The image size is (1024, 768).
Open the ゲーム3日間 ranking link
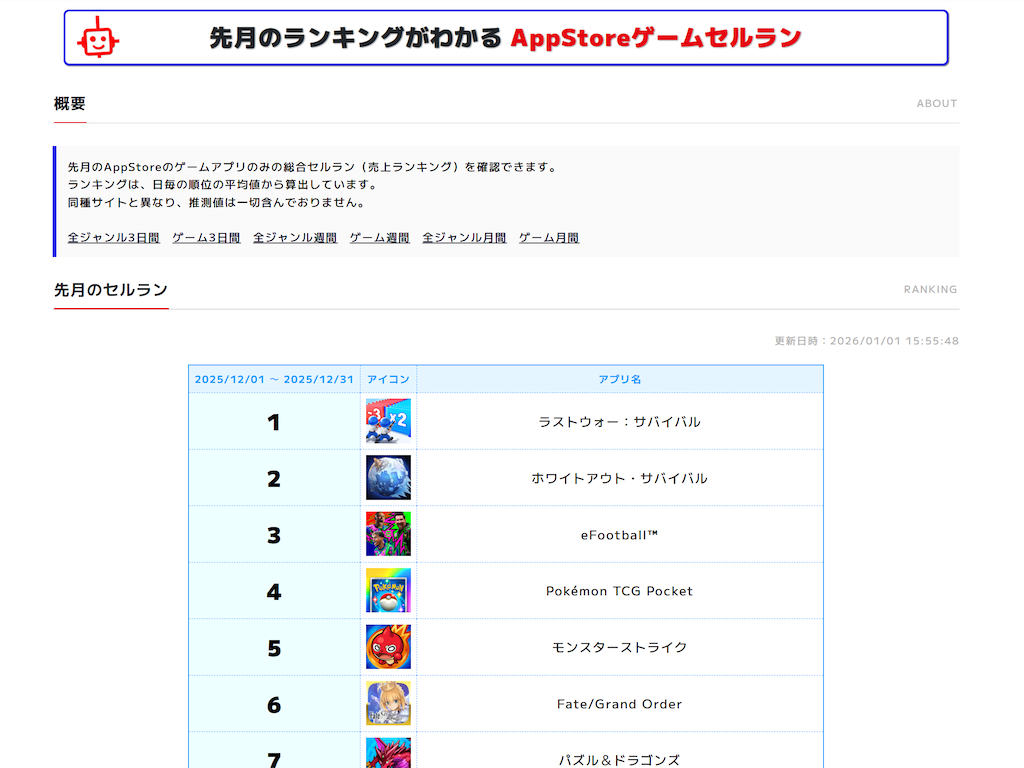tap(206, 238)
